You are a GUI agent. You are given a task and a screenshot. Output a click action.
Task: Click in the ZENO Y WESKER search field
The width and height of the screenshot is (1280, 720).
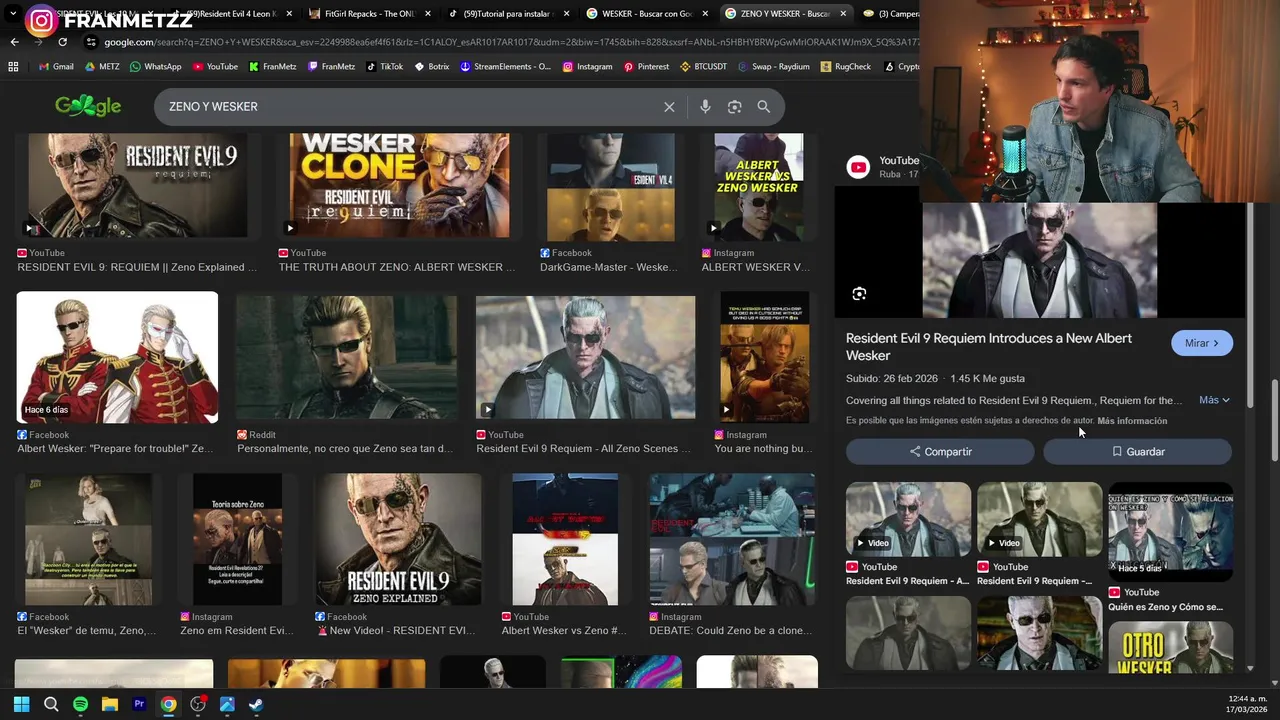410,107
